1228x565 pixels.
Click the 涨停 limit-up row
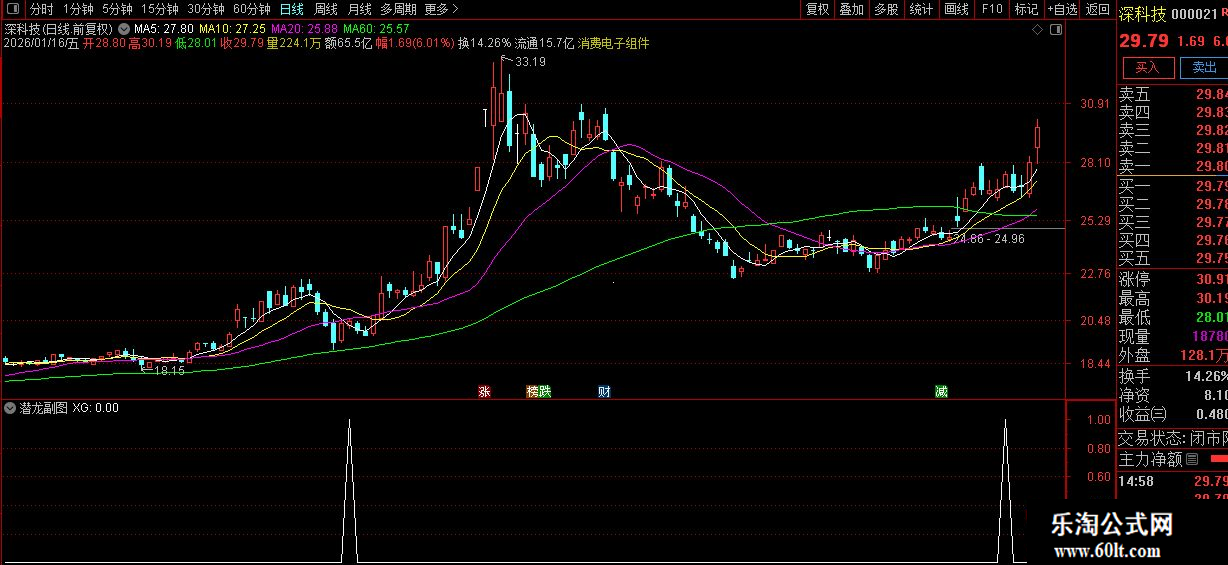click(x=1172, y=279)
